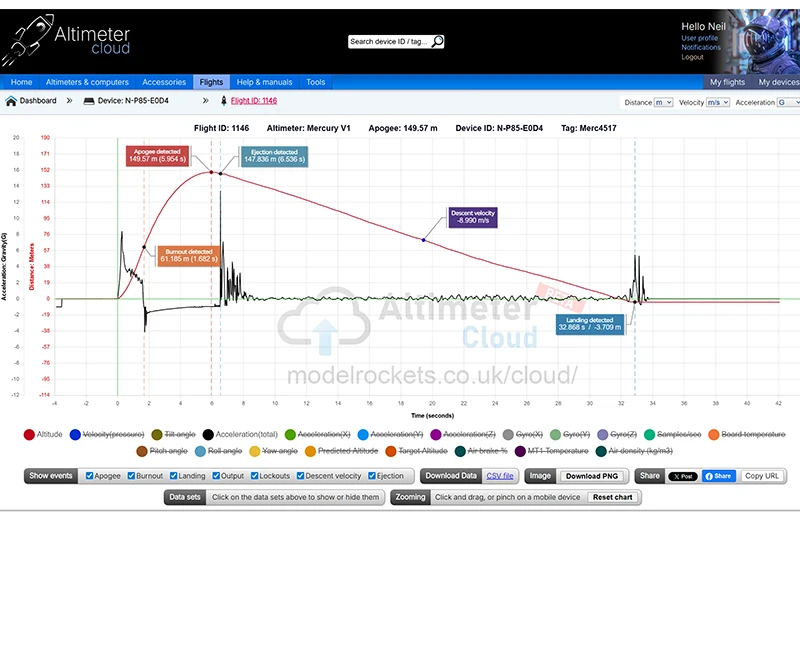Viewport: 800px width, 646px height.
Task: Open the Velocity units dropdown
Action: click(x=717, y=102)
